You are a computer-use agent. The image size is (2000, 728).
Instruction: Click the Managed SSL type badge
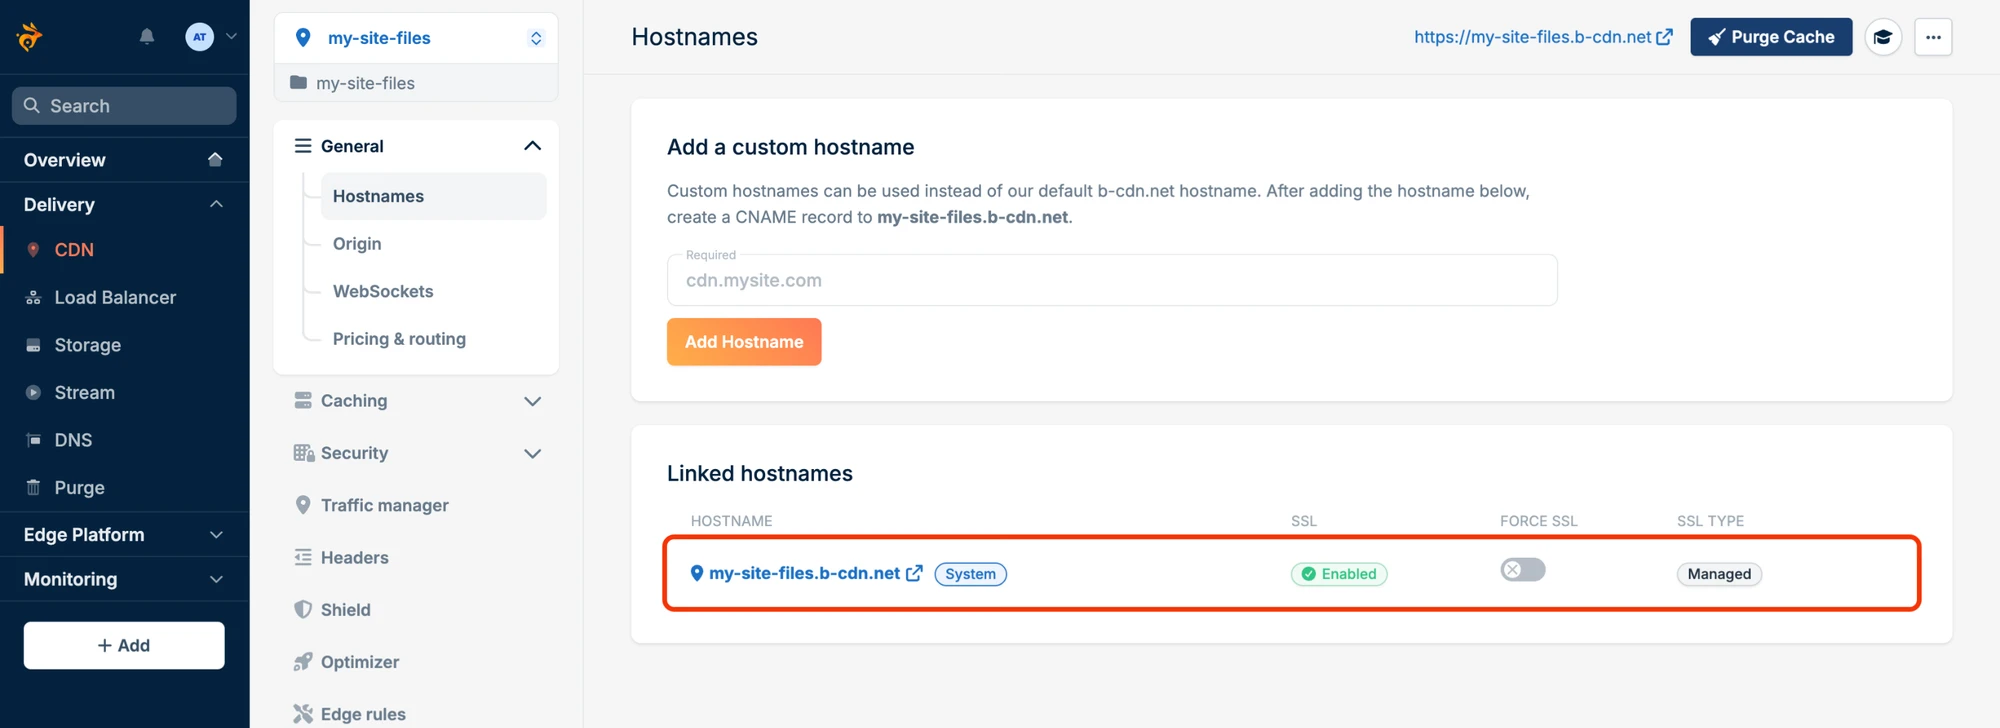pos(1719,574)
